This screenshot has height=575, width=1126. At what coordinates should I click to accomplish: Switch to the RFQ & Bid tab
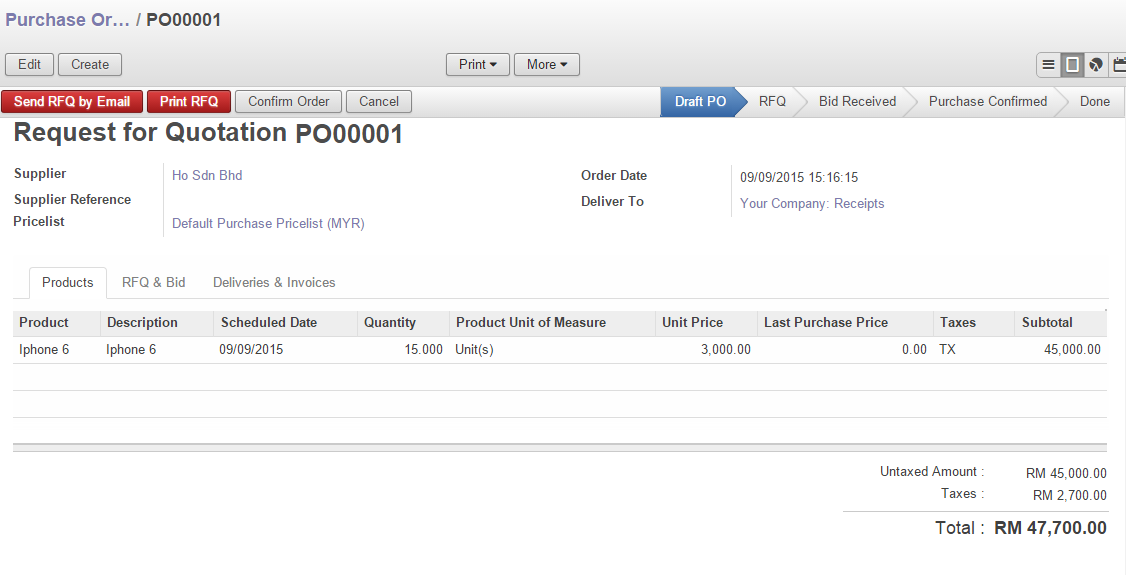[x=153, y=283]
